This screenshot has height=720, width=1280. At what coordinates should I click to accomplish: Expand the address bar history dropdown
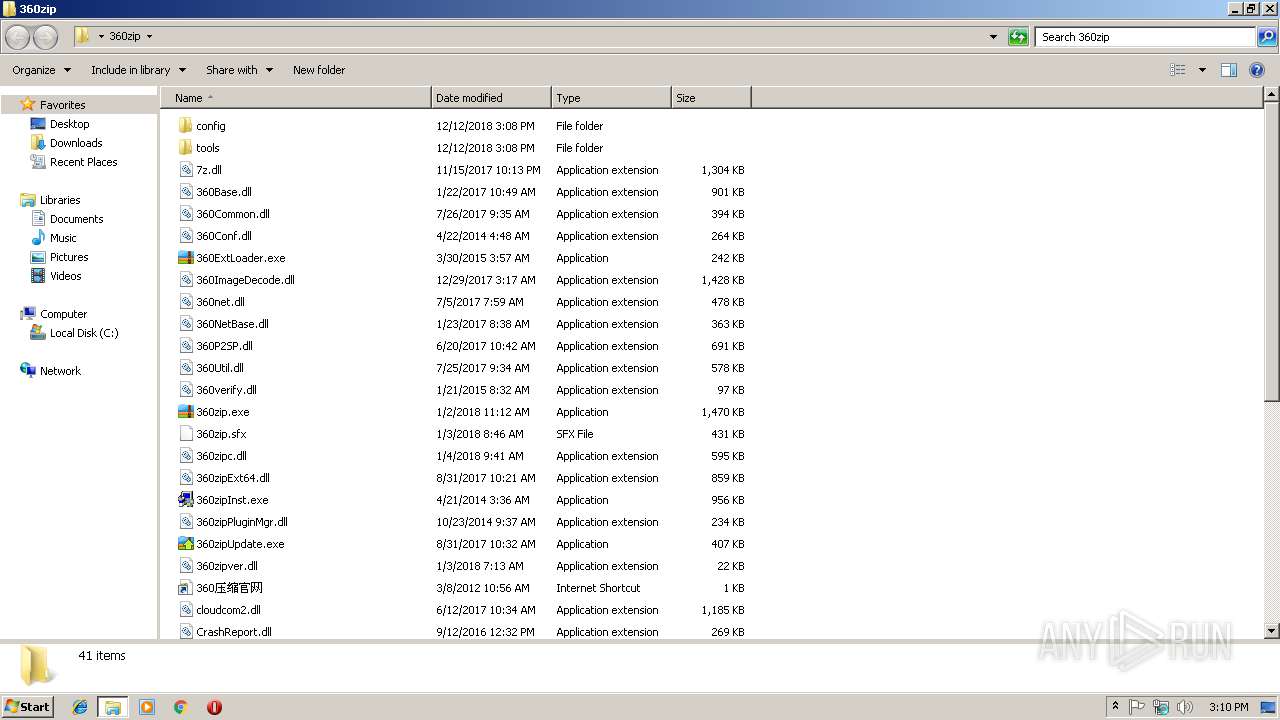coord(993,37)
